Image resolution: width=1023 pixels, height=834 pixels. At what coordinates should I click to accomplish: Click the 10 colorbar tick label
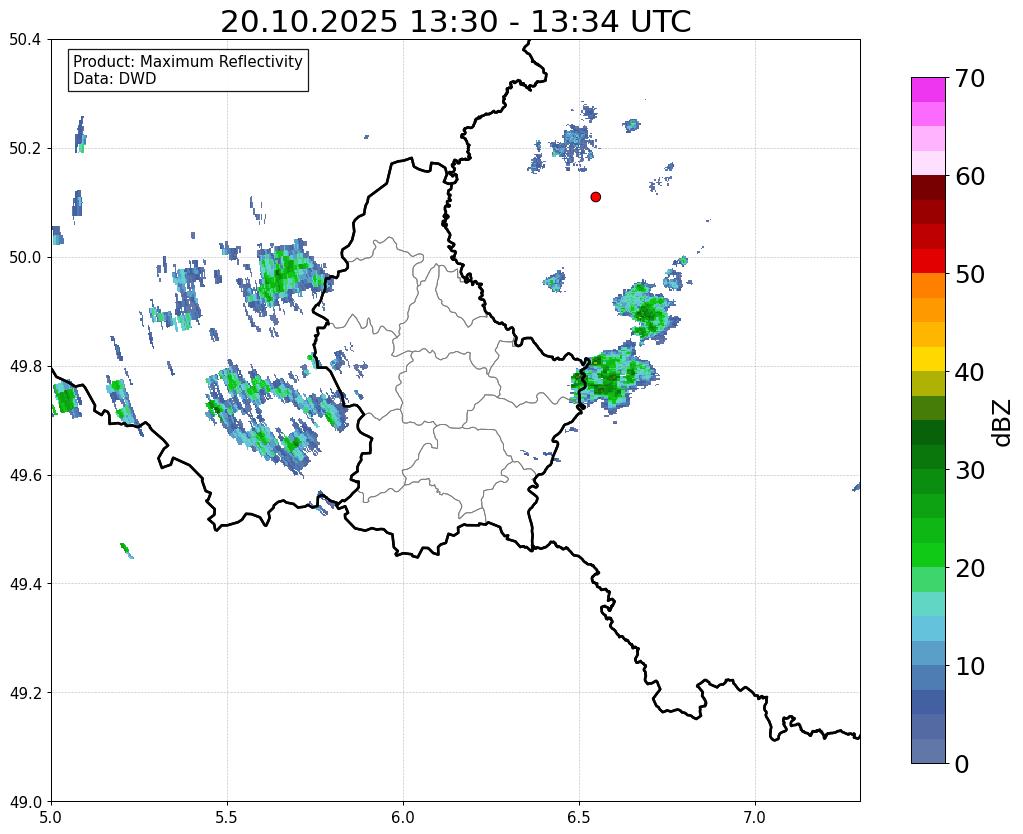pyautogui.click(x=969, y=666)
